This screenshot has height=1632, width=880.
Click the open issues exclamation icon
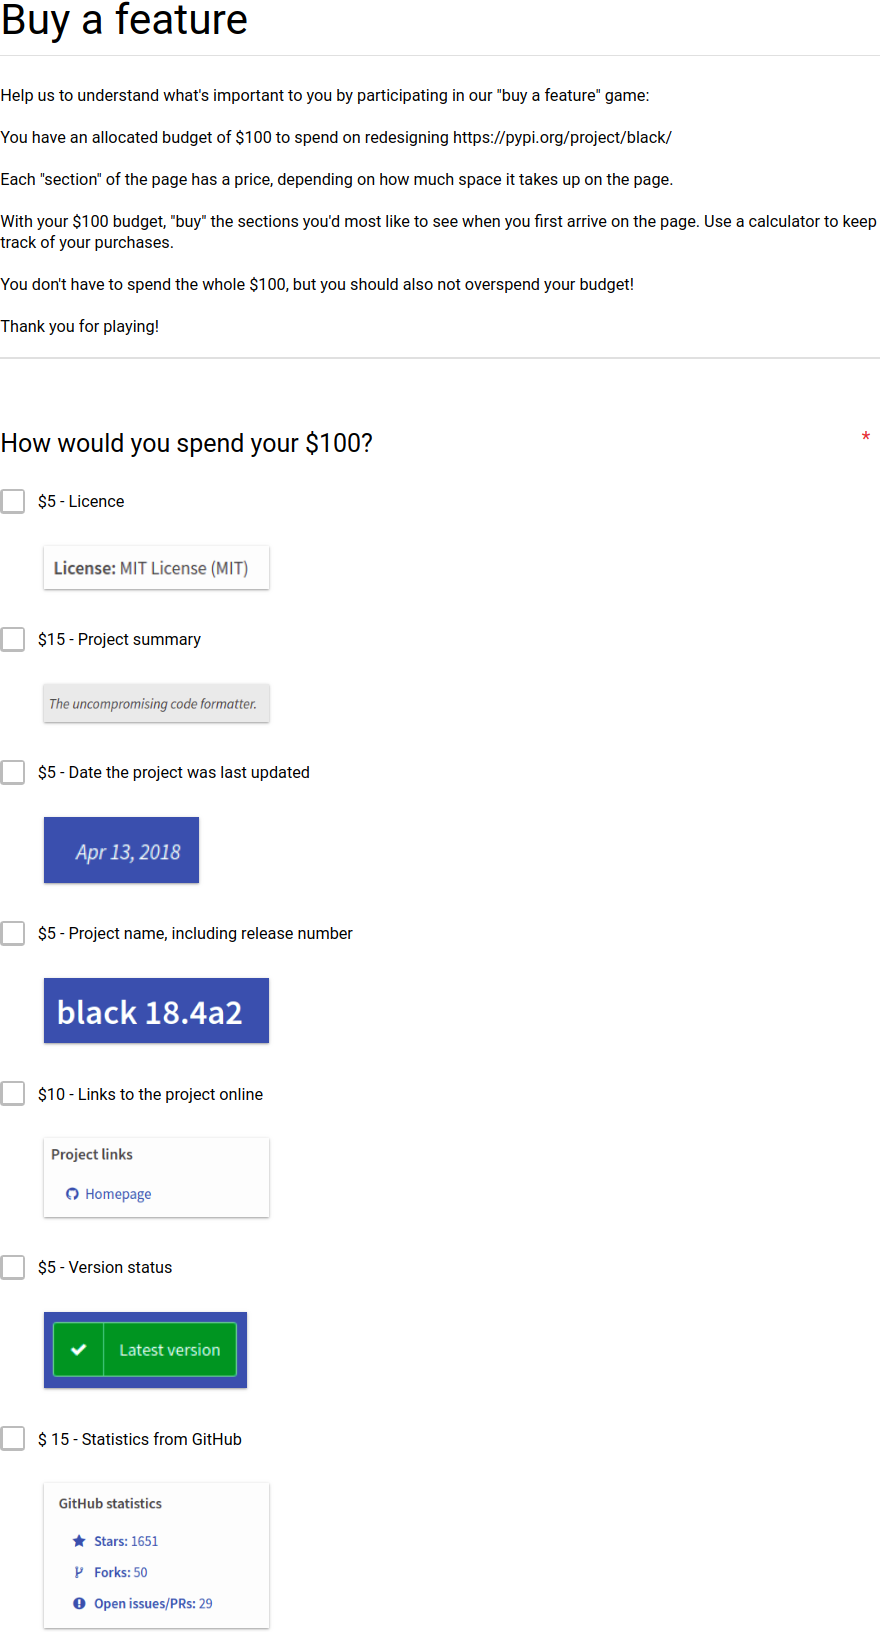[79, 1603]
